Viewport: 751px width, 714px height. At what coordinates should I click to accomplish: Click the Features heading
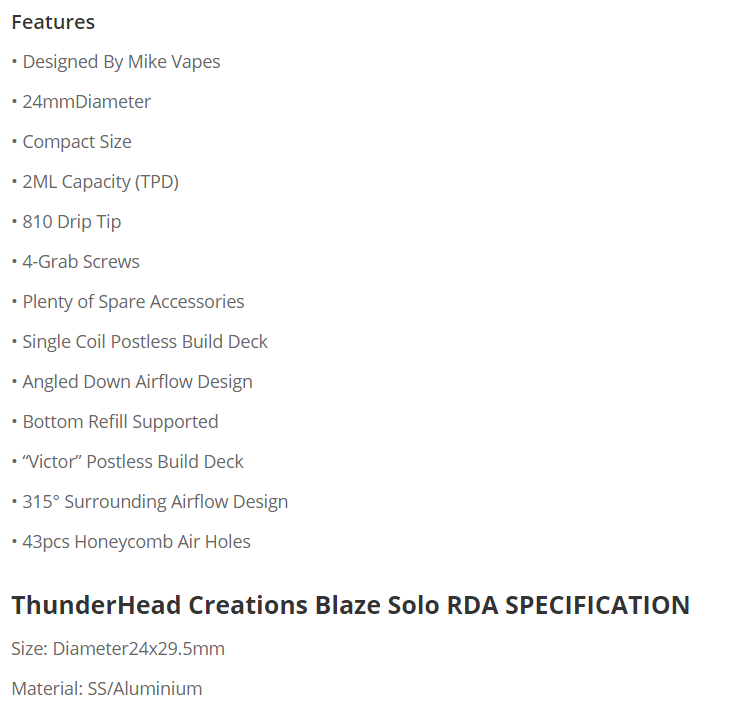tap(53, 22)
